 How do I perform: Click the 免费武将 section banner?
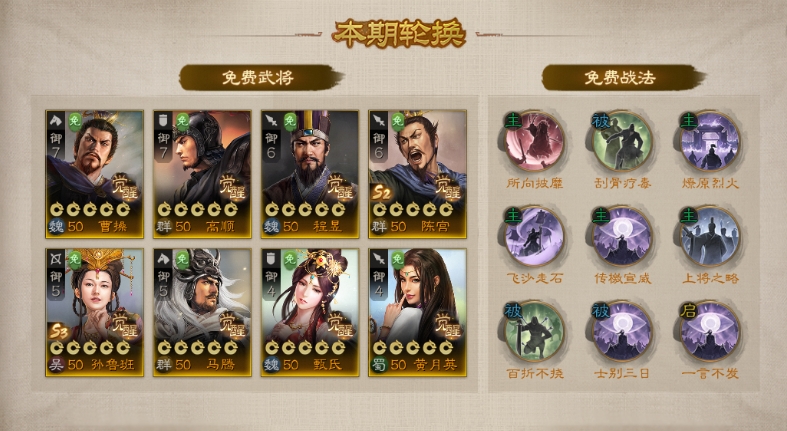(x=260, y=77)
